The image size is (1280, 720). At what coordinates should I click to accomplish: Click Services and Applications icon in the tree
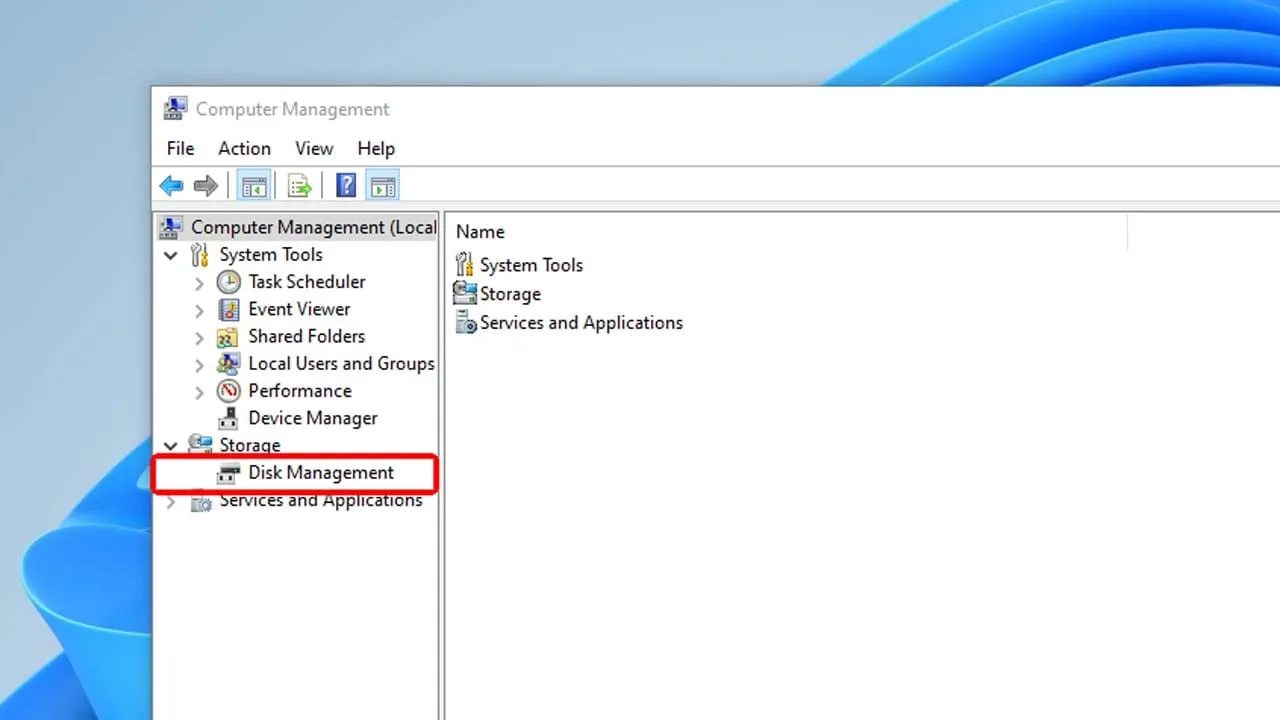point(200,501)
